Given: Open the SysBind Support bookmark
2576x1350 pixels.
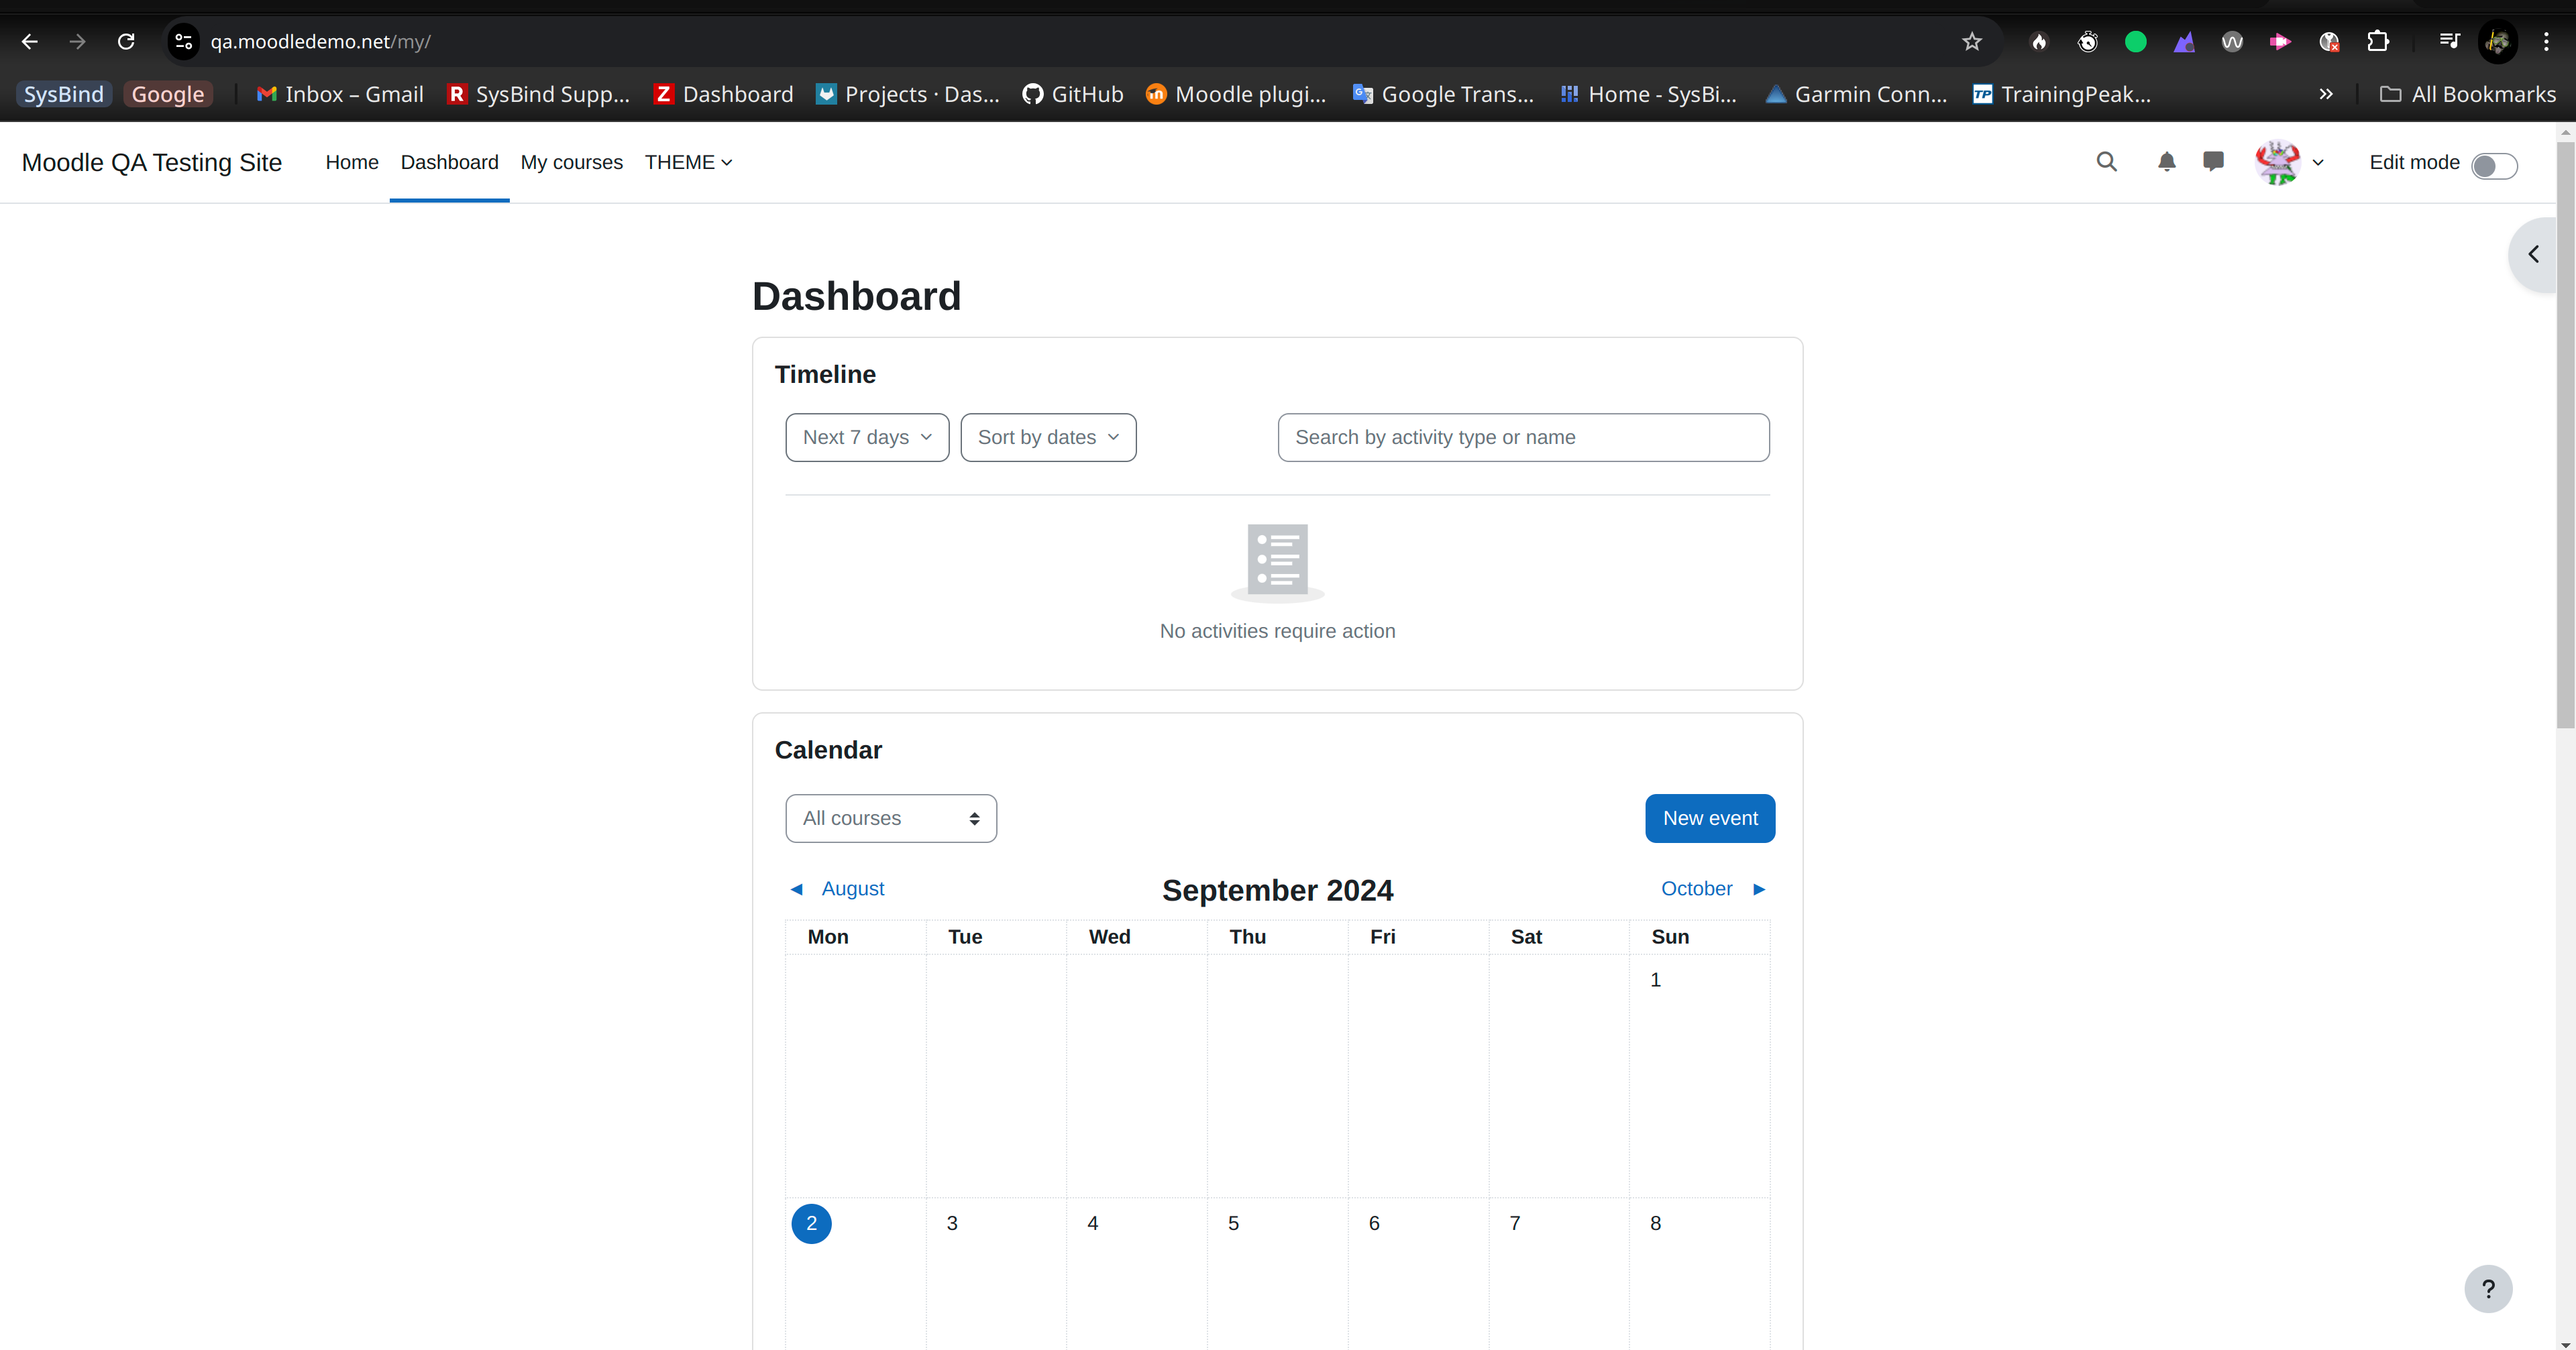Looking at the screenshot, I should tap(539, 94).
